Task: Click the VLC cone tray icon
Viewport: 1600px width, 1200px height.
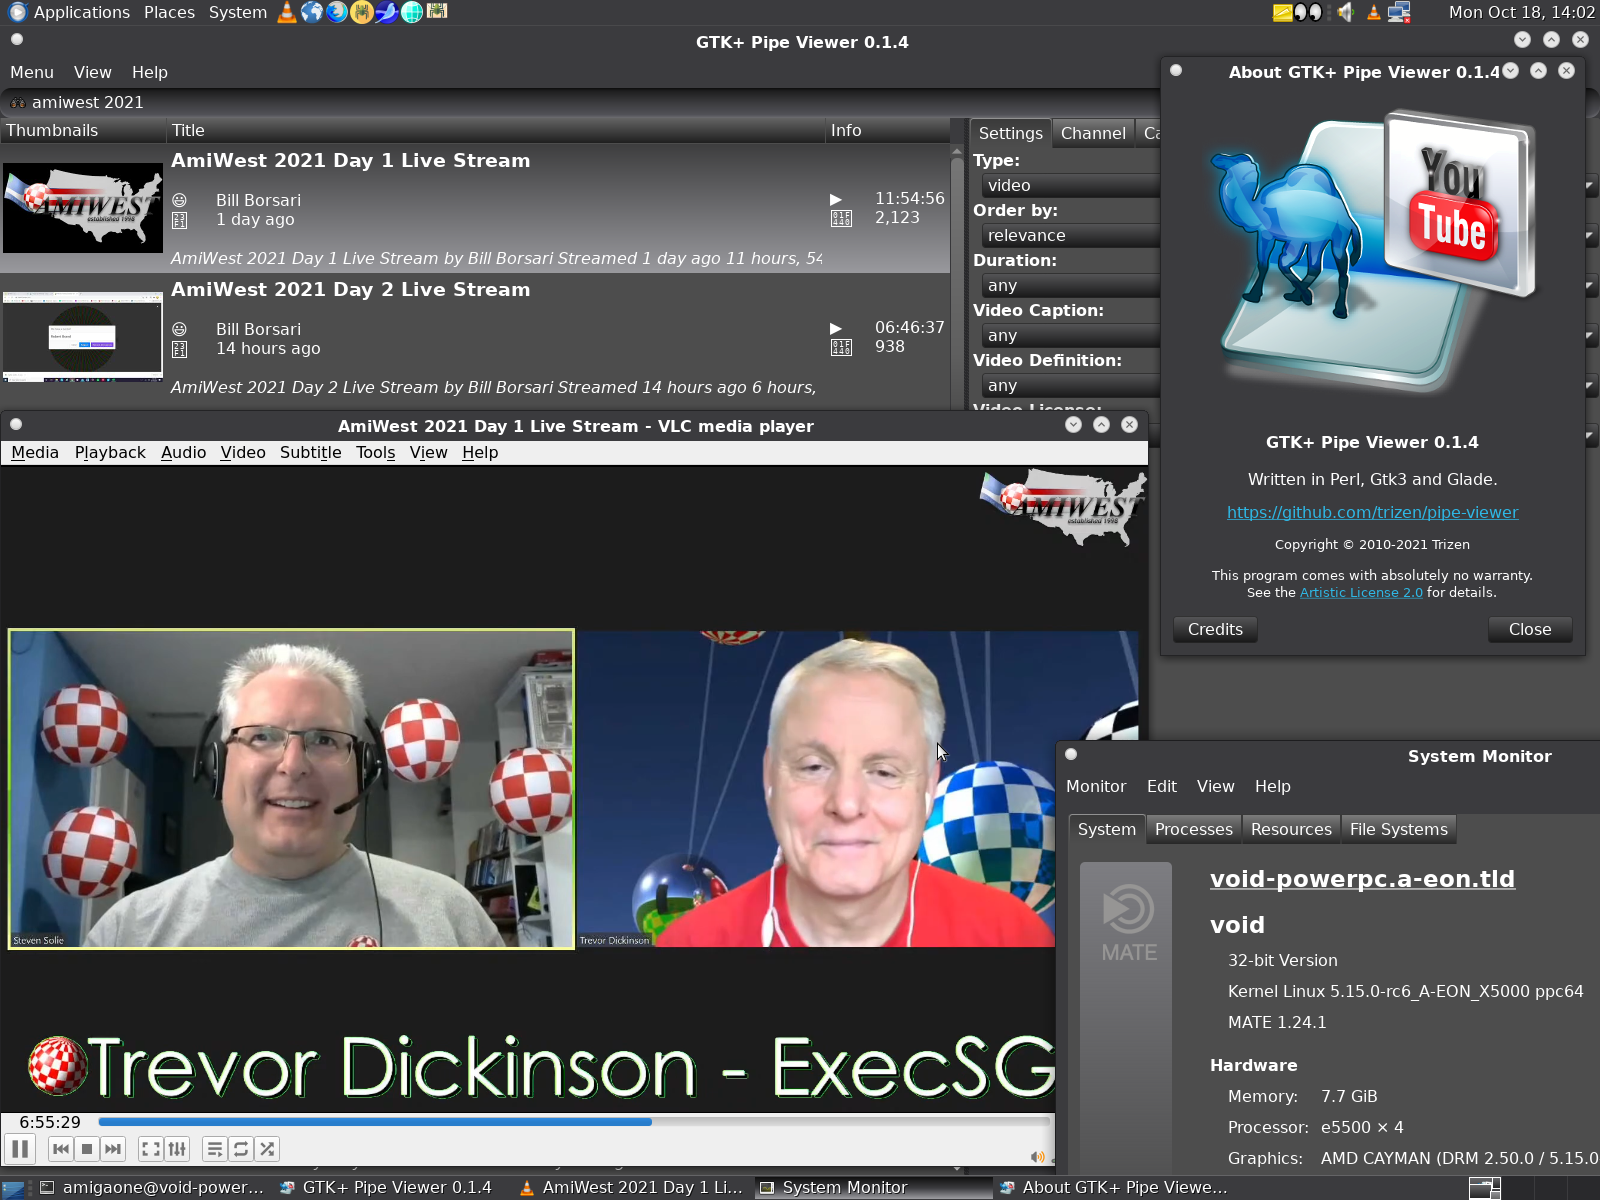Action: tap(1374, 12)
